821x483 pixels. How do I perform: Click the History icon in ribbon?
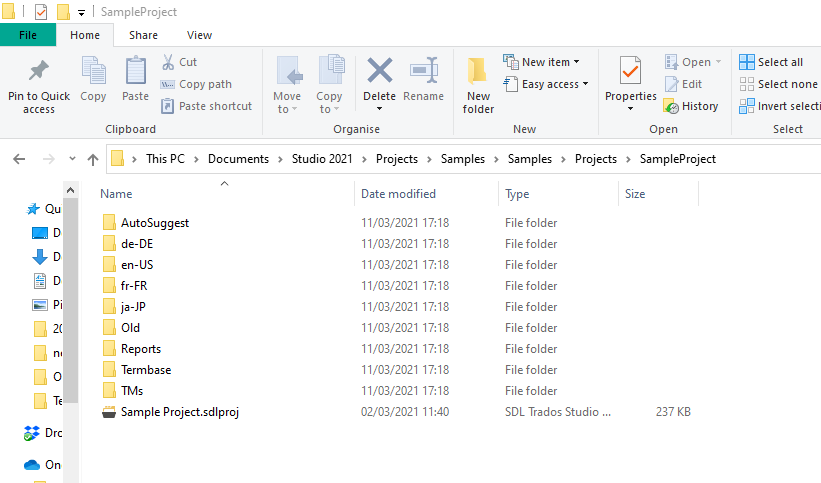tap(672, 106)
